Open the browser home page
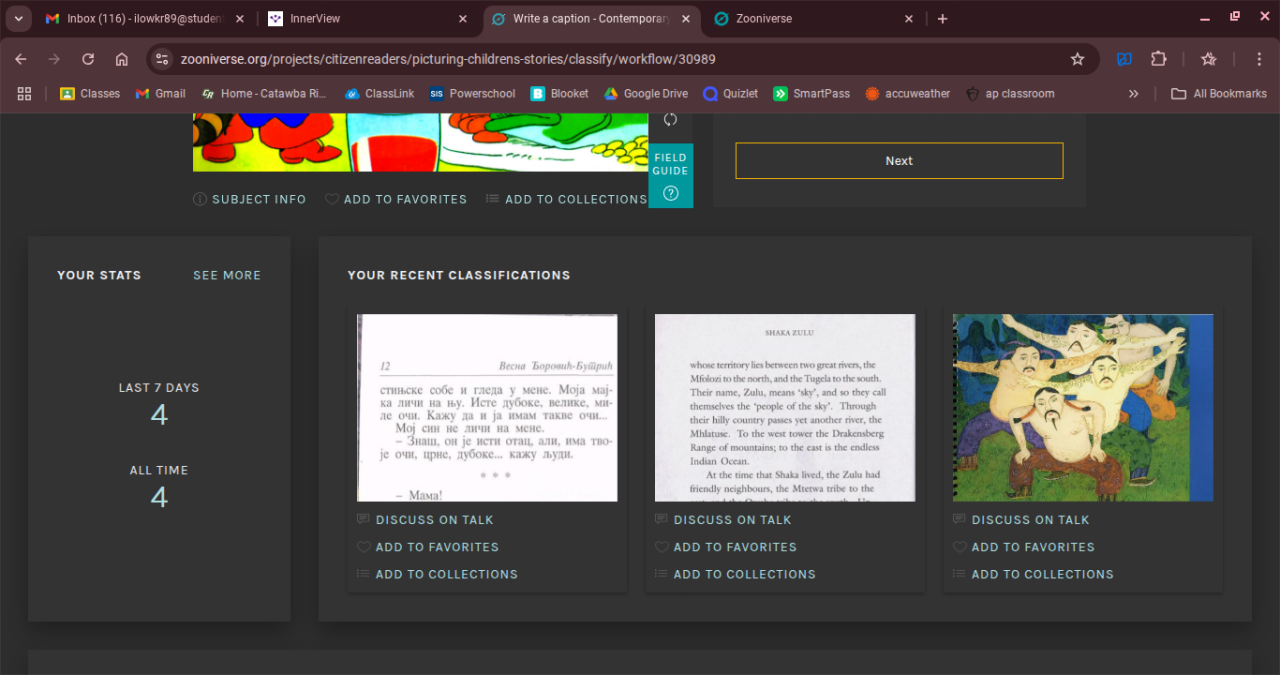Viewport: 1280px width, 675px height. click(x=121, y=59)
